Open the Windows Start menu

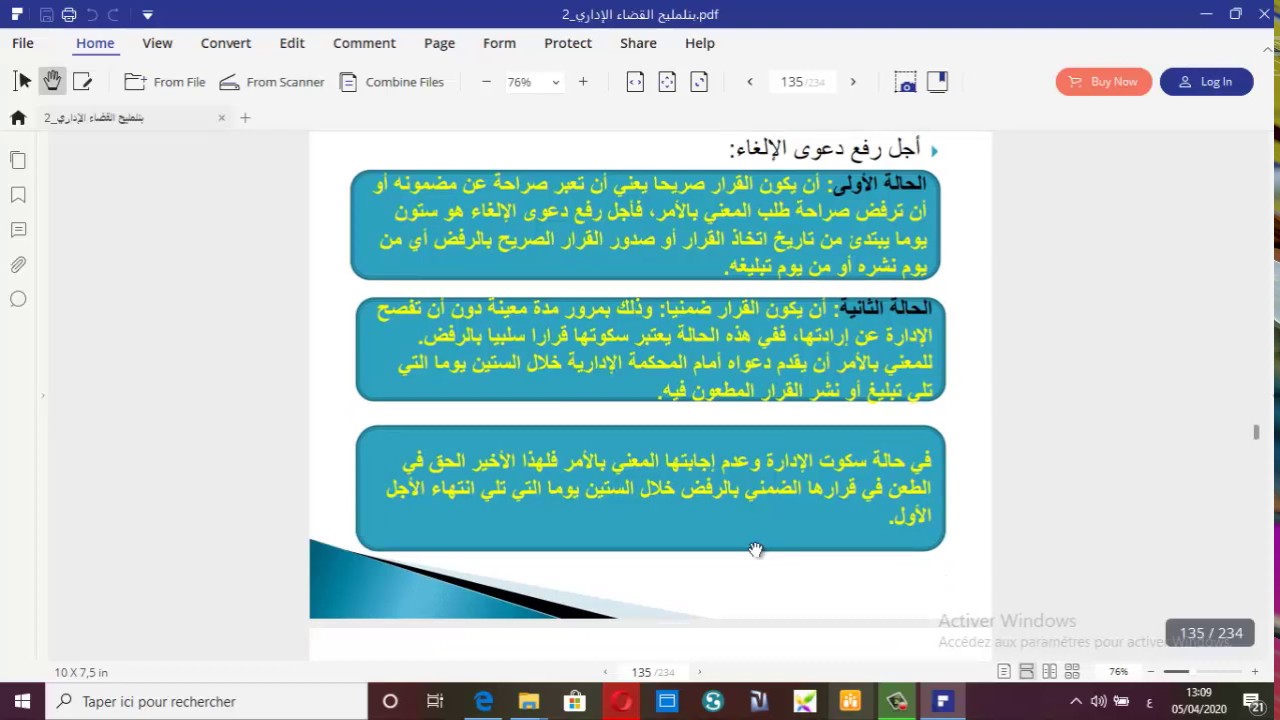23,702
